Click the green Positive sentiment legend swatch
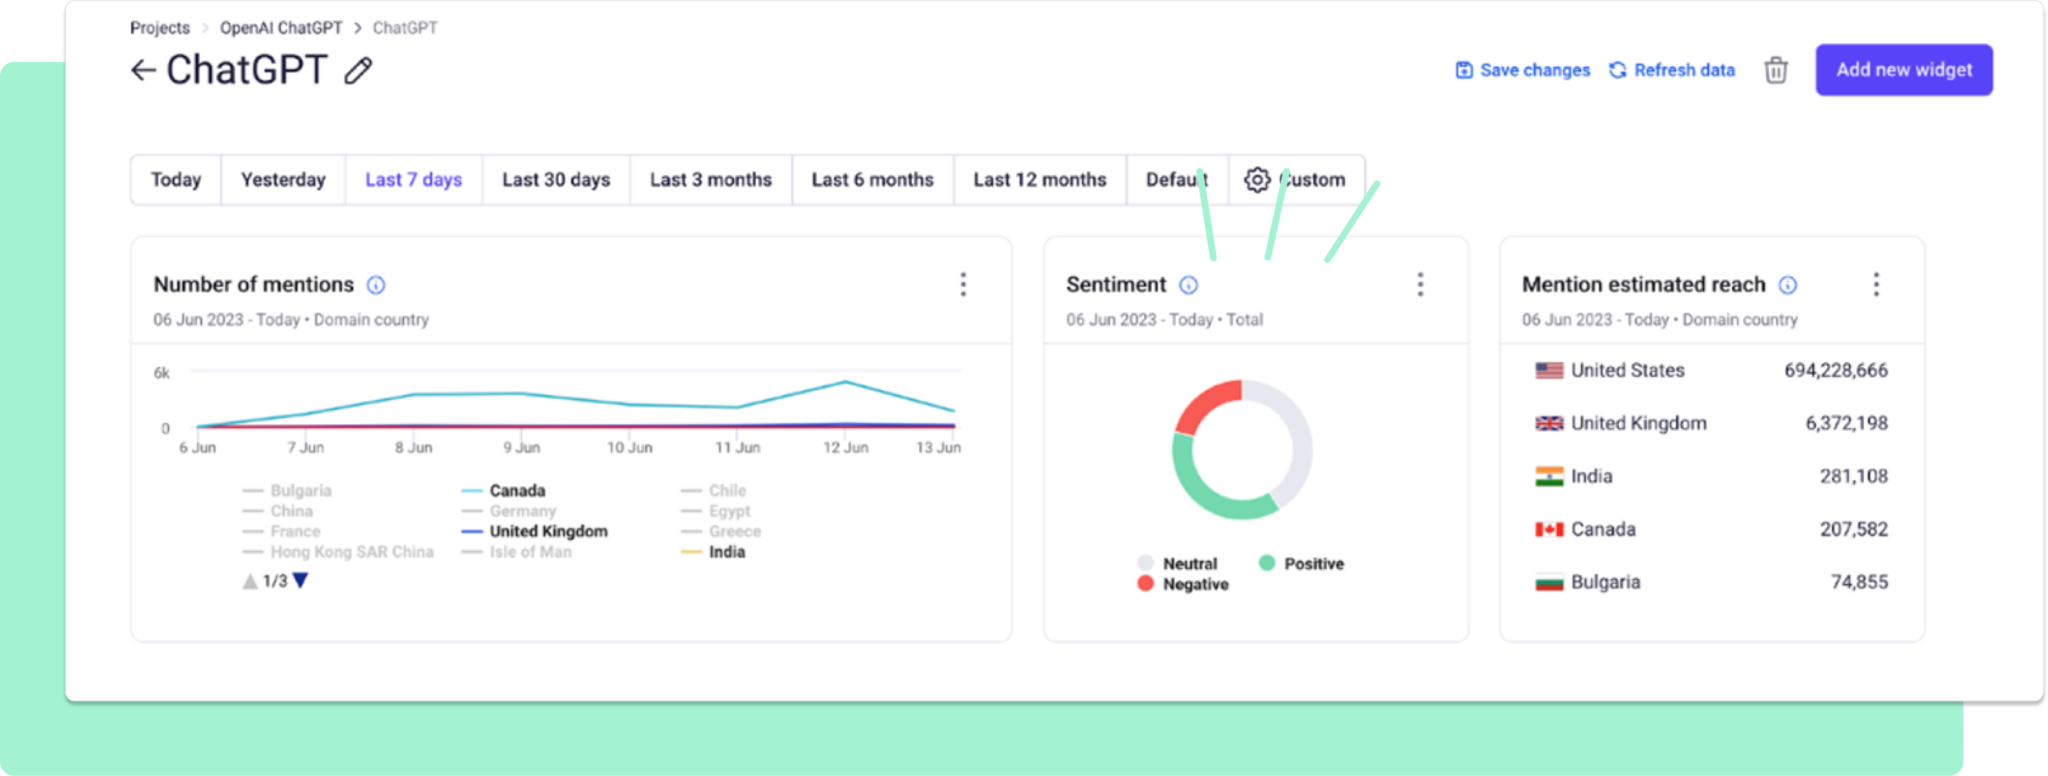 (x=1267, y=563)
